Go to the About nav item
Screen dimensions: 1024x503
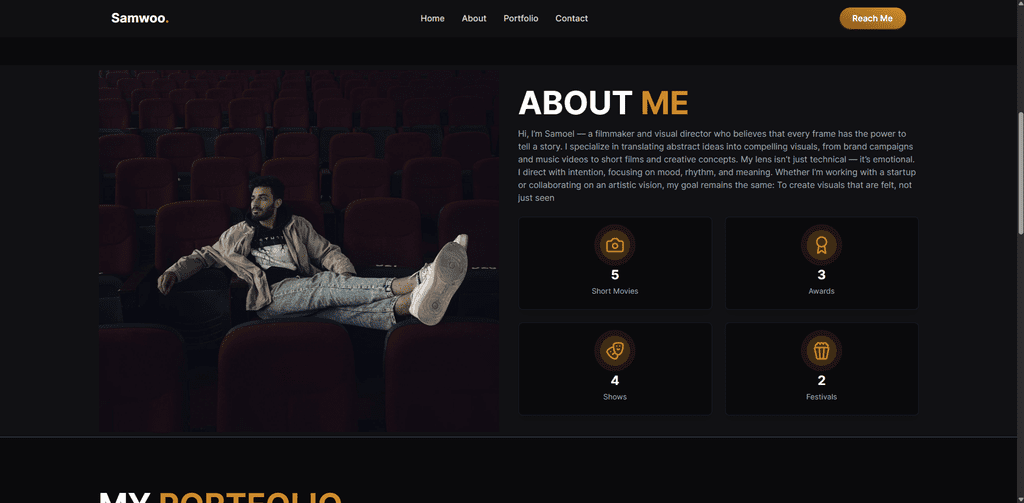[473, 18]
